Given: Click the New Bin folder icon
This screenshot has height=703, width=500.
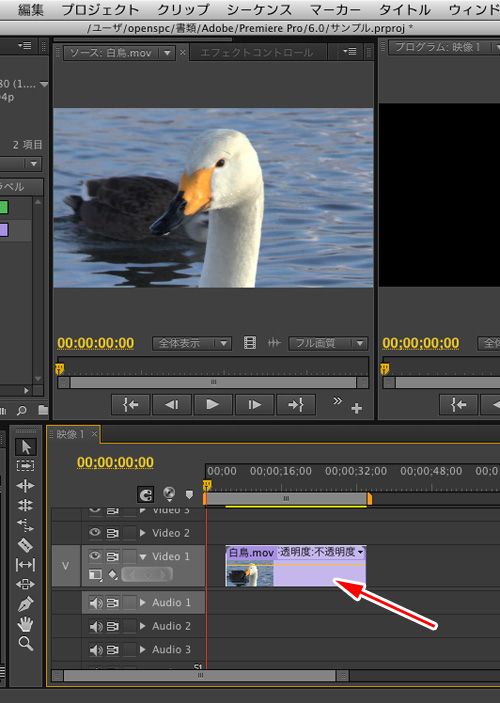Looking at the screenshot, I should (x=43, y=410).
